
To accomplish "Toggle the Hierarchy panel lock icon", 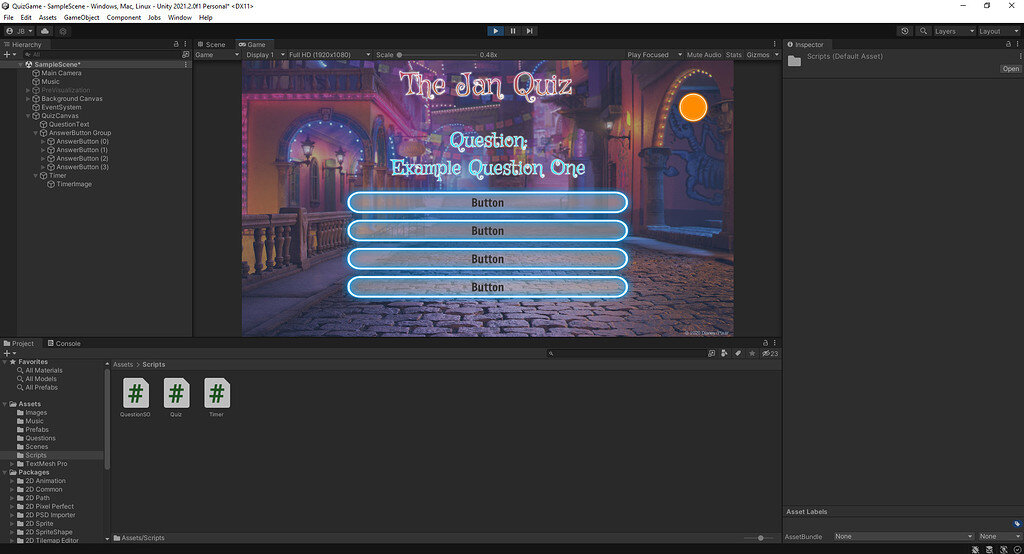I will pyautogui.click(x=176, y=44).
